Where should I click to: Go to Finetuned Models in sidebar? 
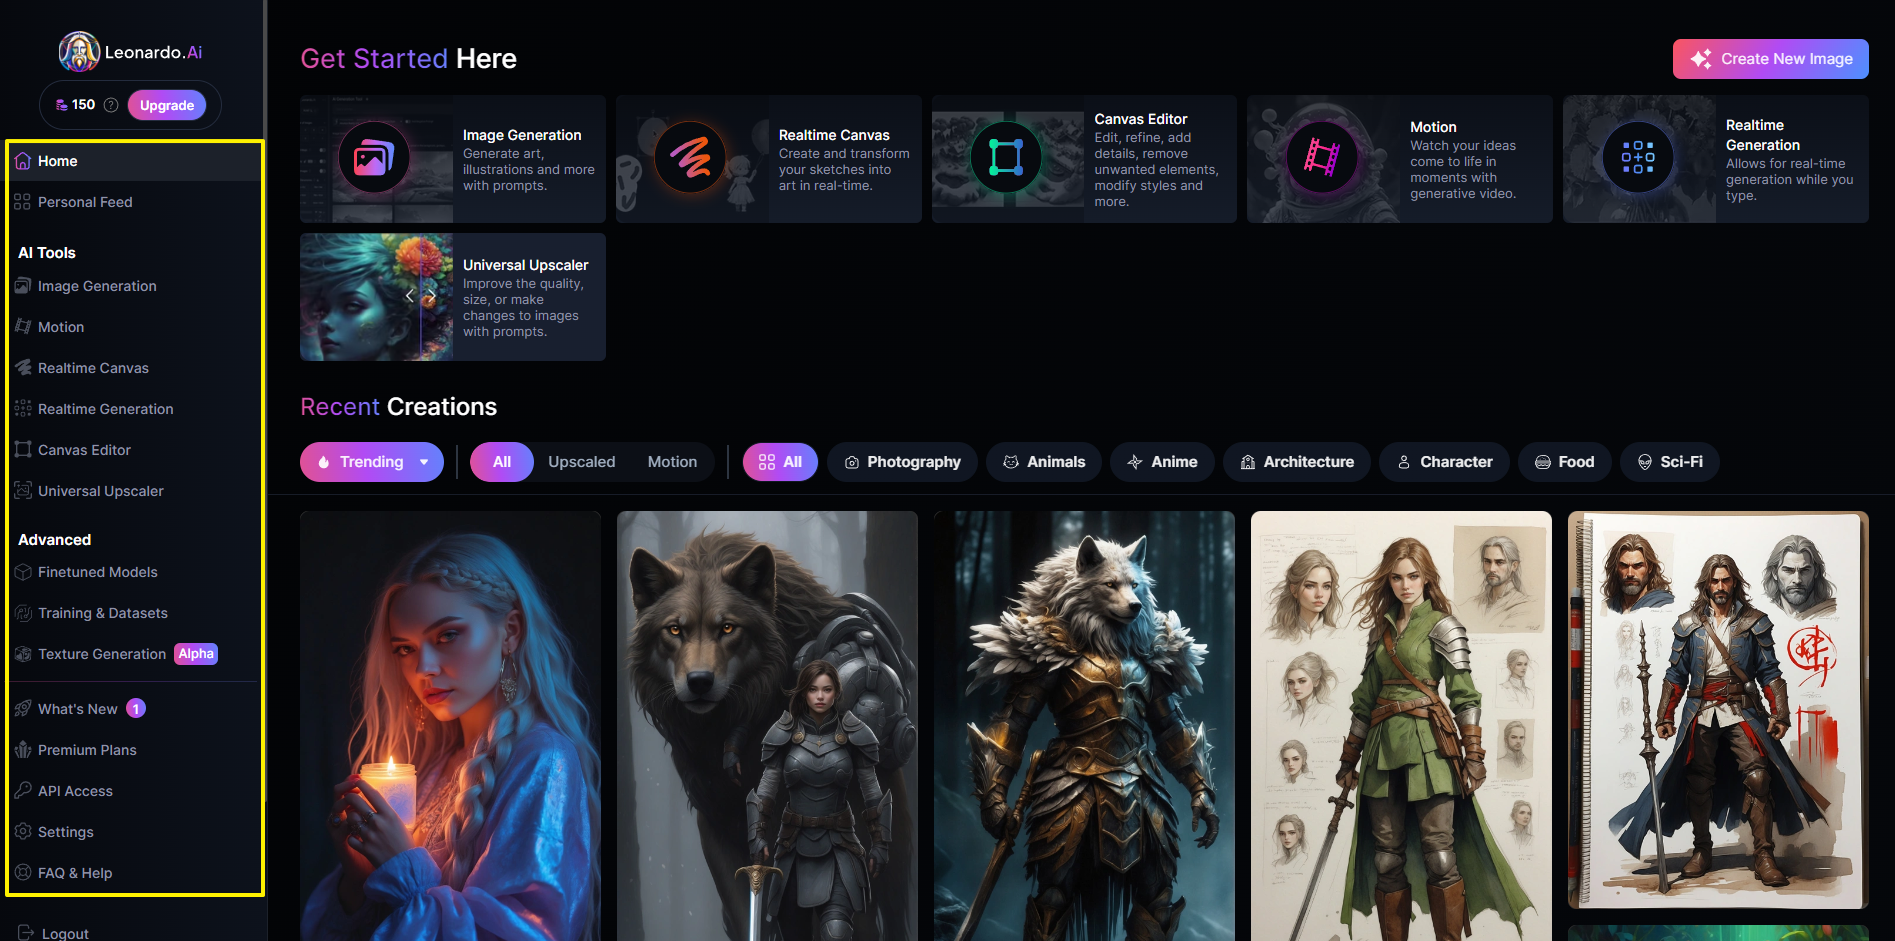coord(97,572)
